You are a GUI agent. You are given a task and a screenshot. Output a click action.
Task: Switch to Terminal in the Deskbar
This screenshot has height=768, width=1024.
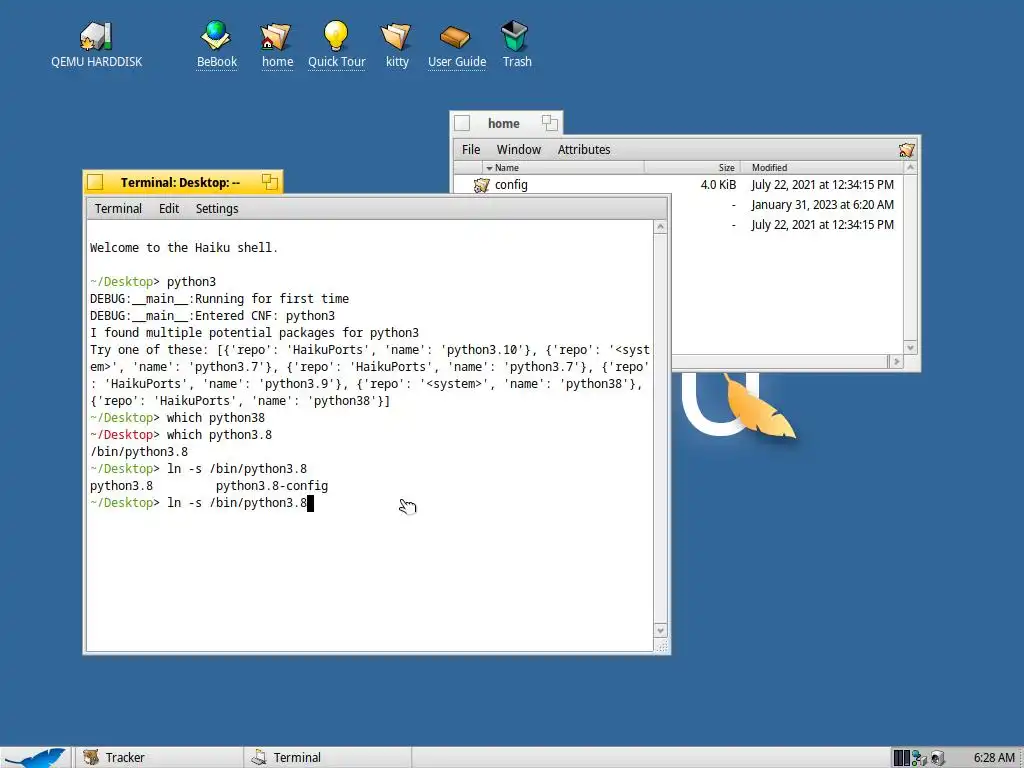click(x=327, y=758)
